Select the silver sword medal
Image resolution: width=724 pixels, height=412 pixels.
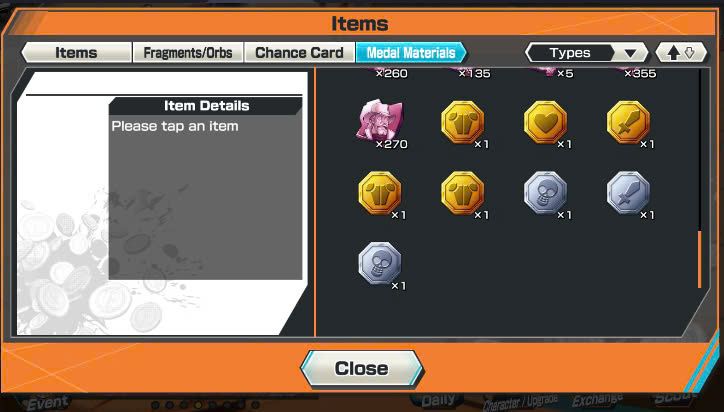(628, 193)
